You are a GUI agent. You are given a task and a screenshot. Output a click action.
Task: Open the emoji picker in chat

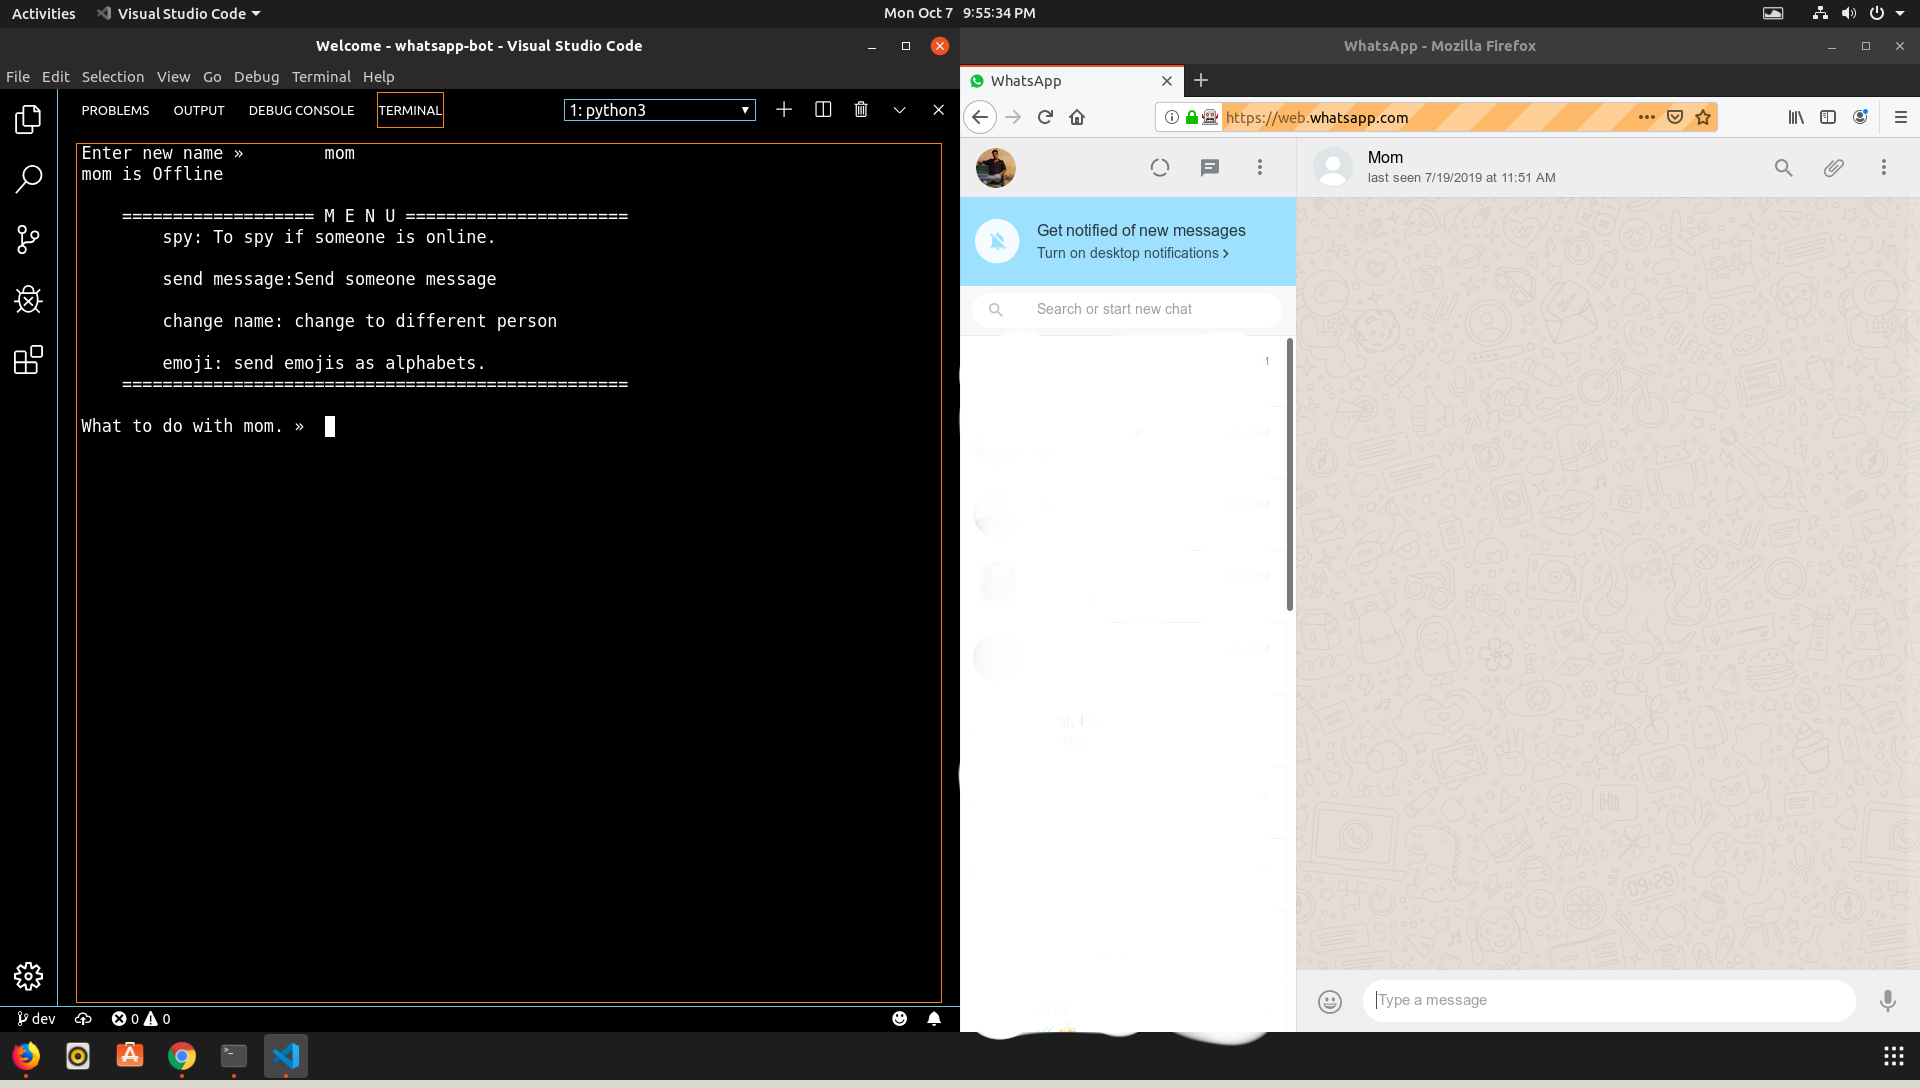pyautogui.click(x=1330, y=1001)
